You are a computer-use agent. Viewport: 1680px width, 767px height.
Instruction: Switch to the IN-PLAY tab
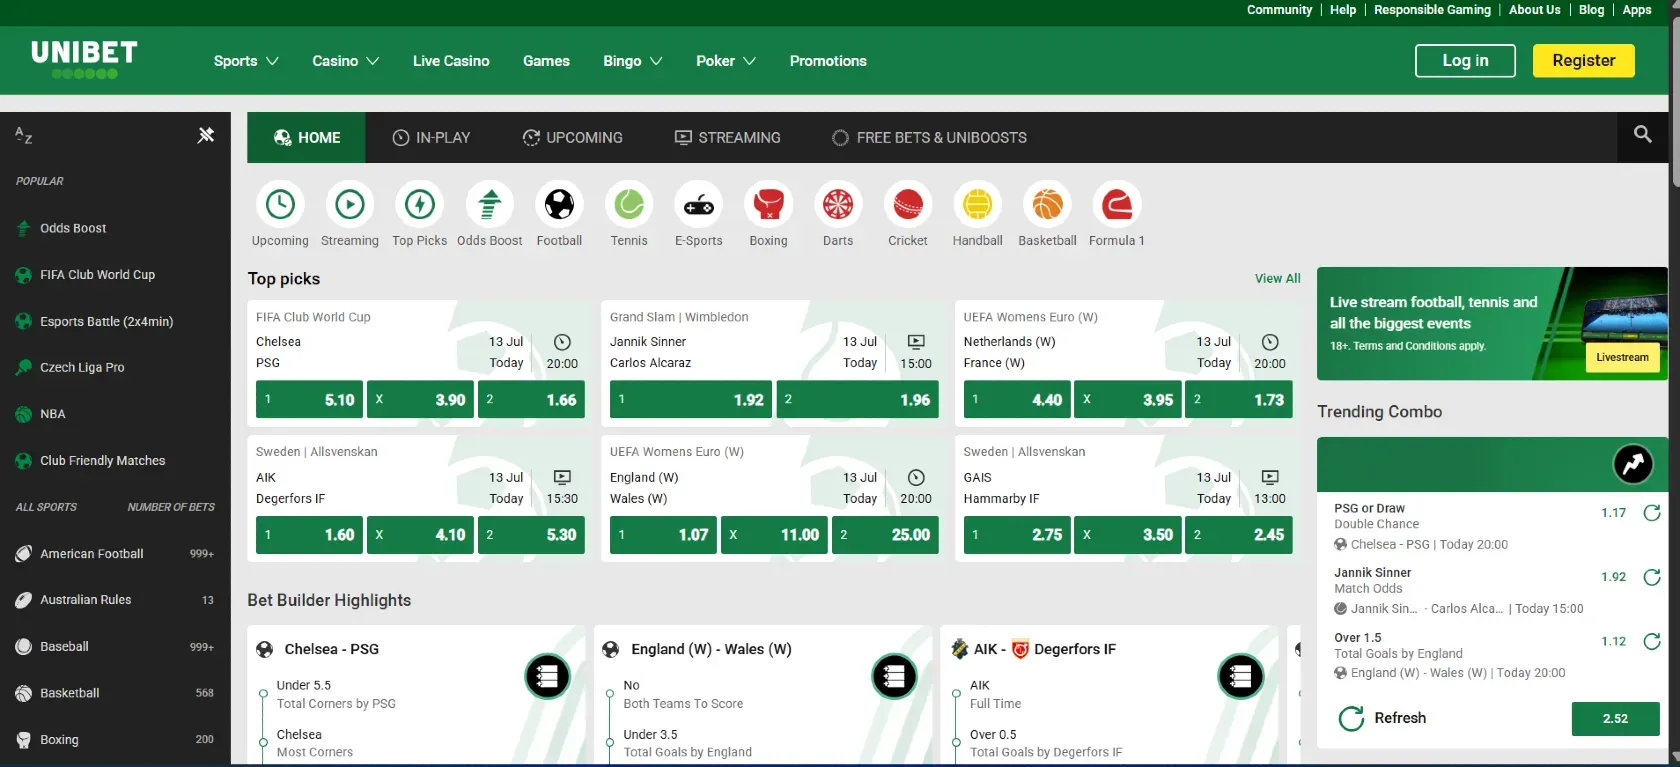431,137
